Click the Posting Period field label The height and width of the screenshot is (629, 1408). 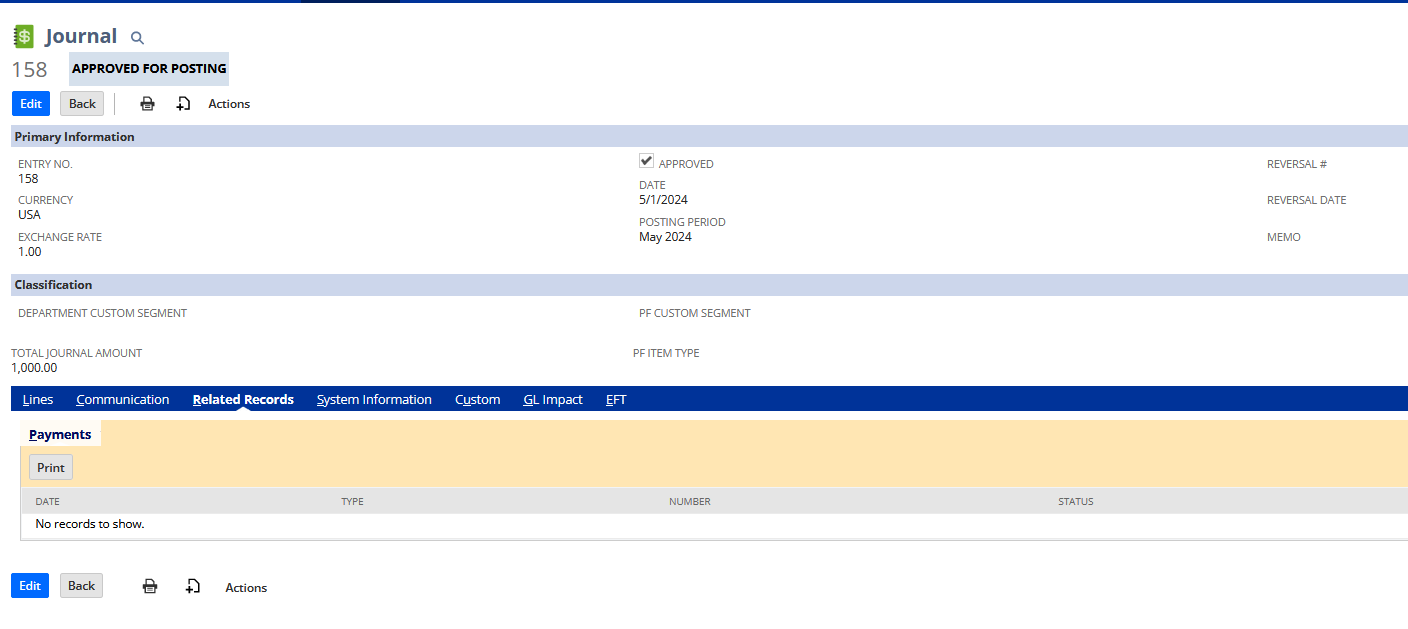point(683,222)
